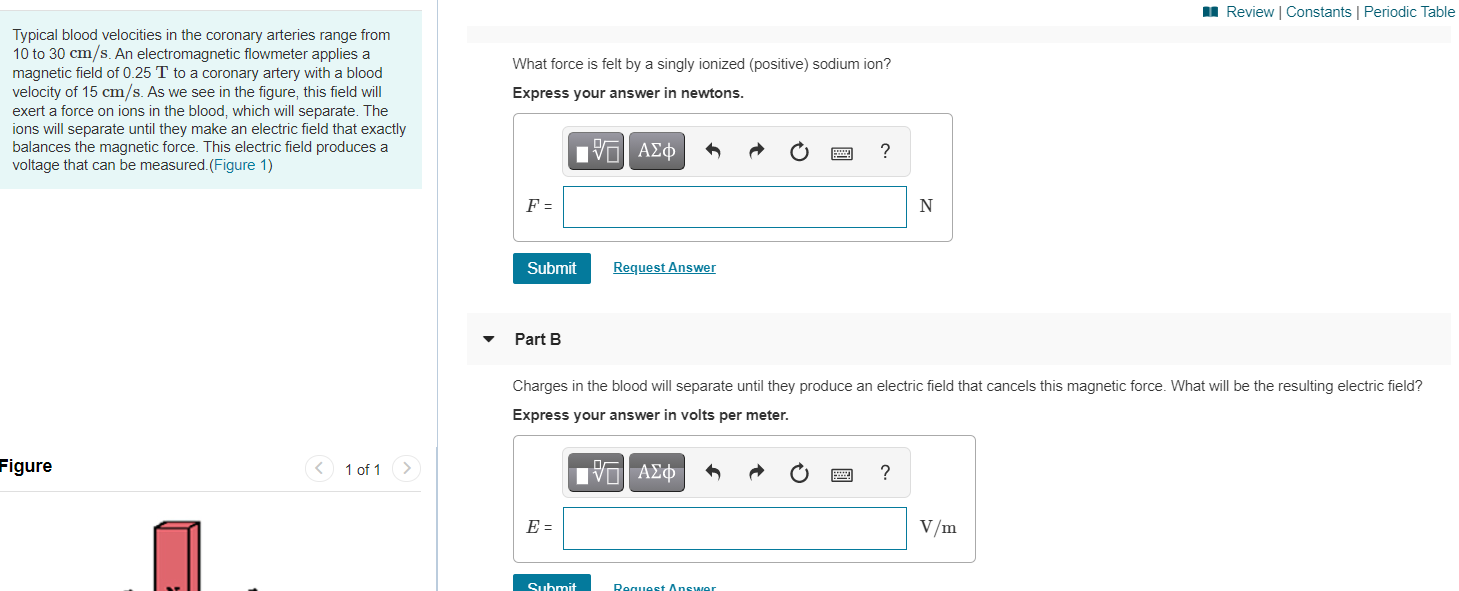Click Request Answer for Part A

(664, 267)
